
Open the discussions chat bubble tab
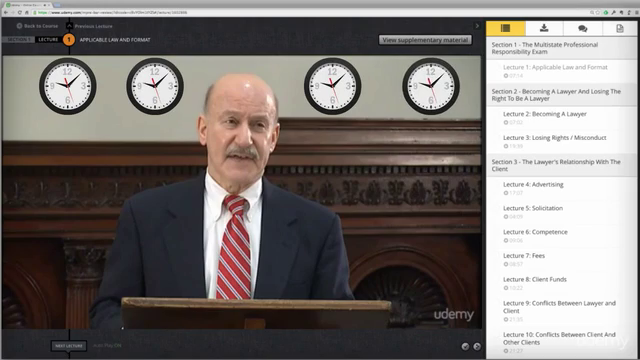(582, 28)
